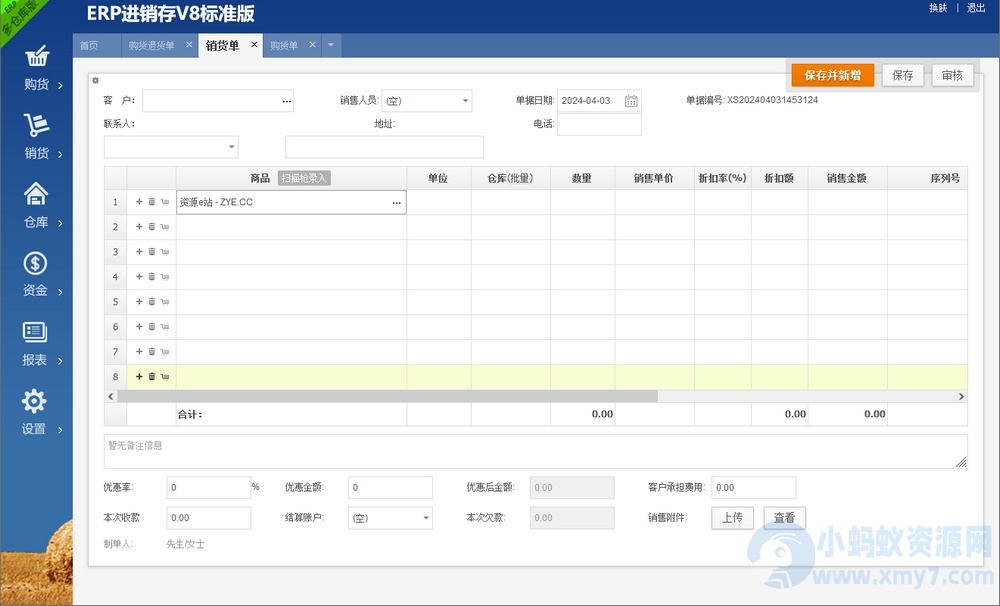Click the 优惠率 input field
Image resolution: width=1000 pixels, height=606 pixels.
(209, 487)
